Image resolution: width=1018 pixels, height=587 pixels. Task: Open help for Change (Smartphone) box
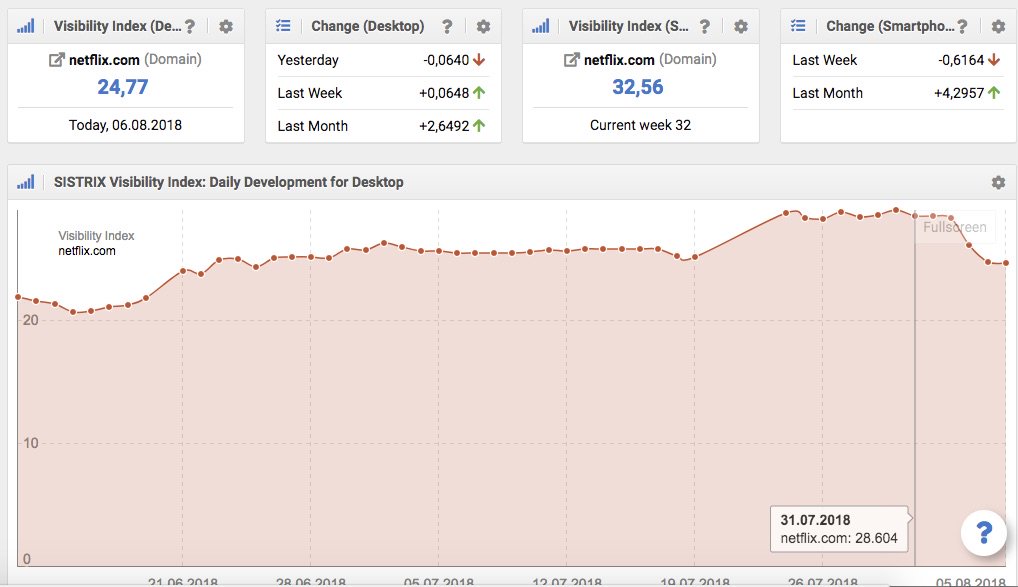pyautogui.click(x=962, y=27)
